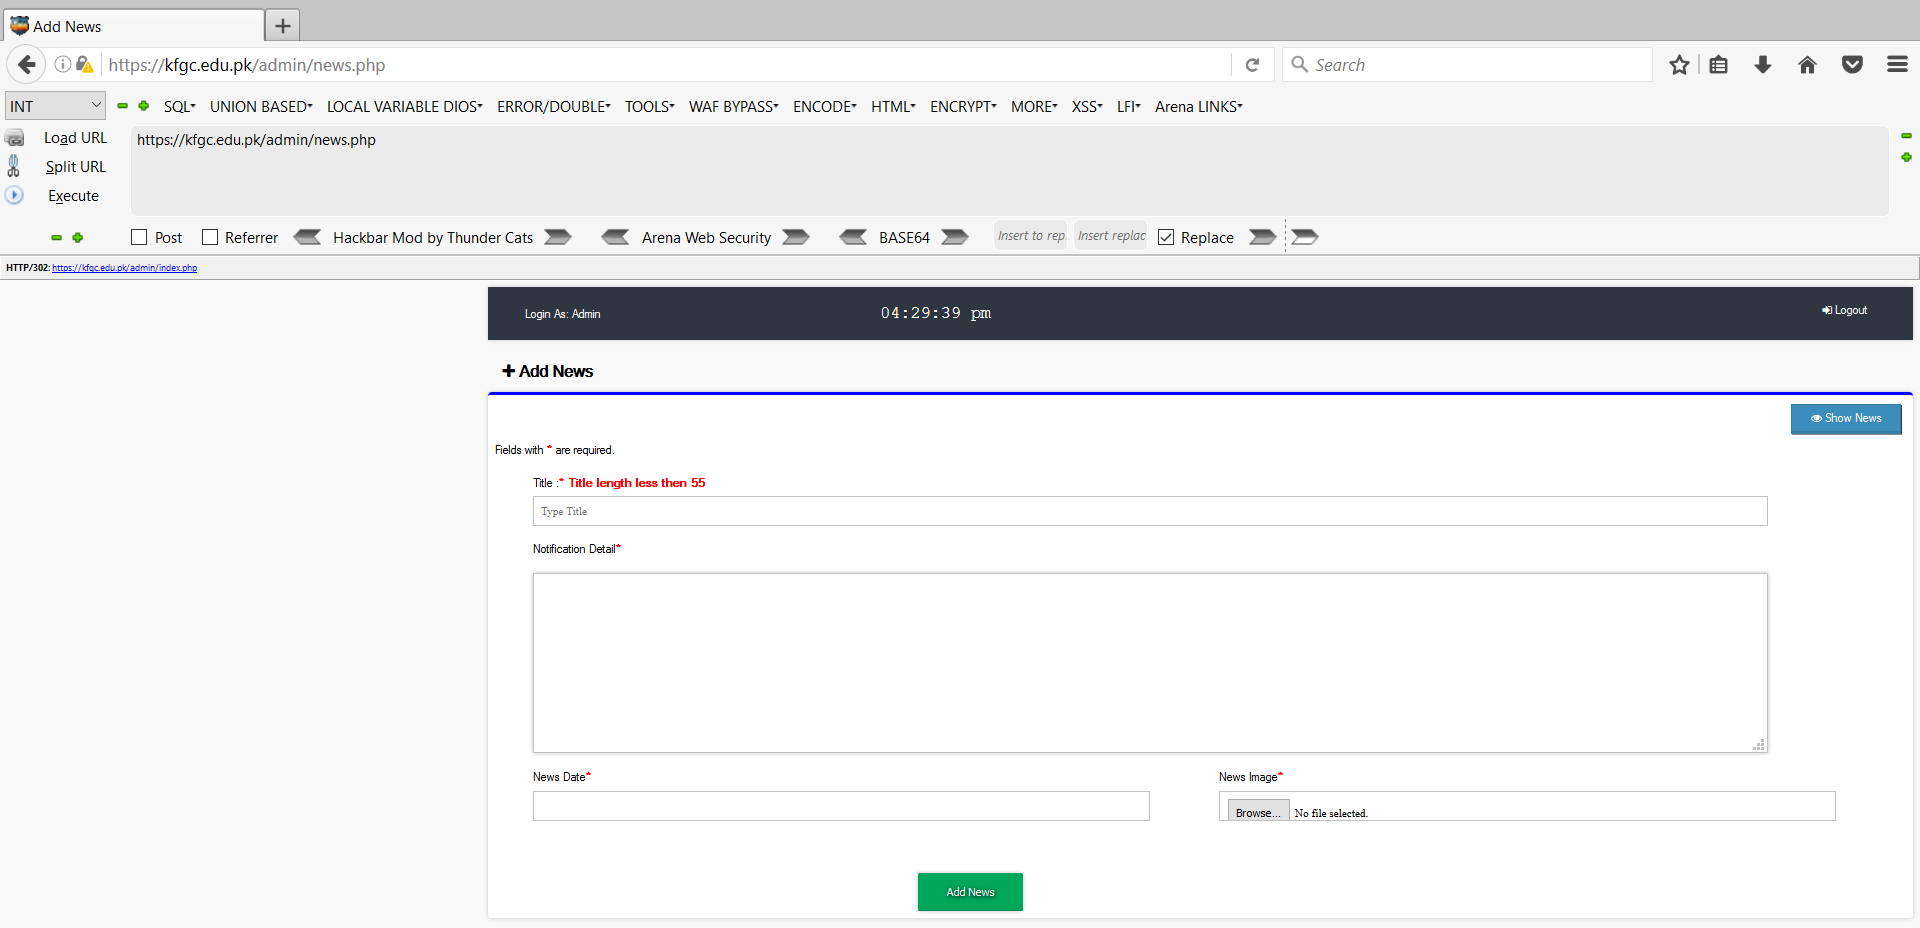The height and width of the screenshot is (928, 1920).
Task: Click the Split URL icon
Action: click(14, 166)
